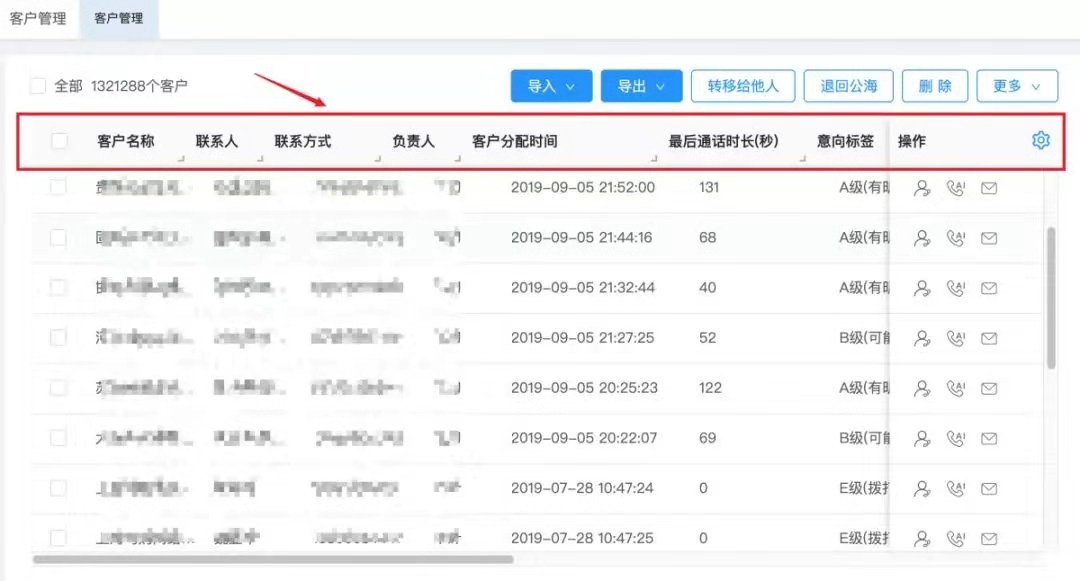This screenshot has height=581, width=1080.
Task: Click AI call icon in the 20:22:07 row
Action: 955,439
